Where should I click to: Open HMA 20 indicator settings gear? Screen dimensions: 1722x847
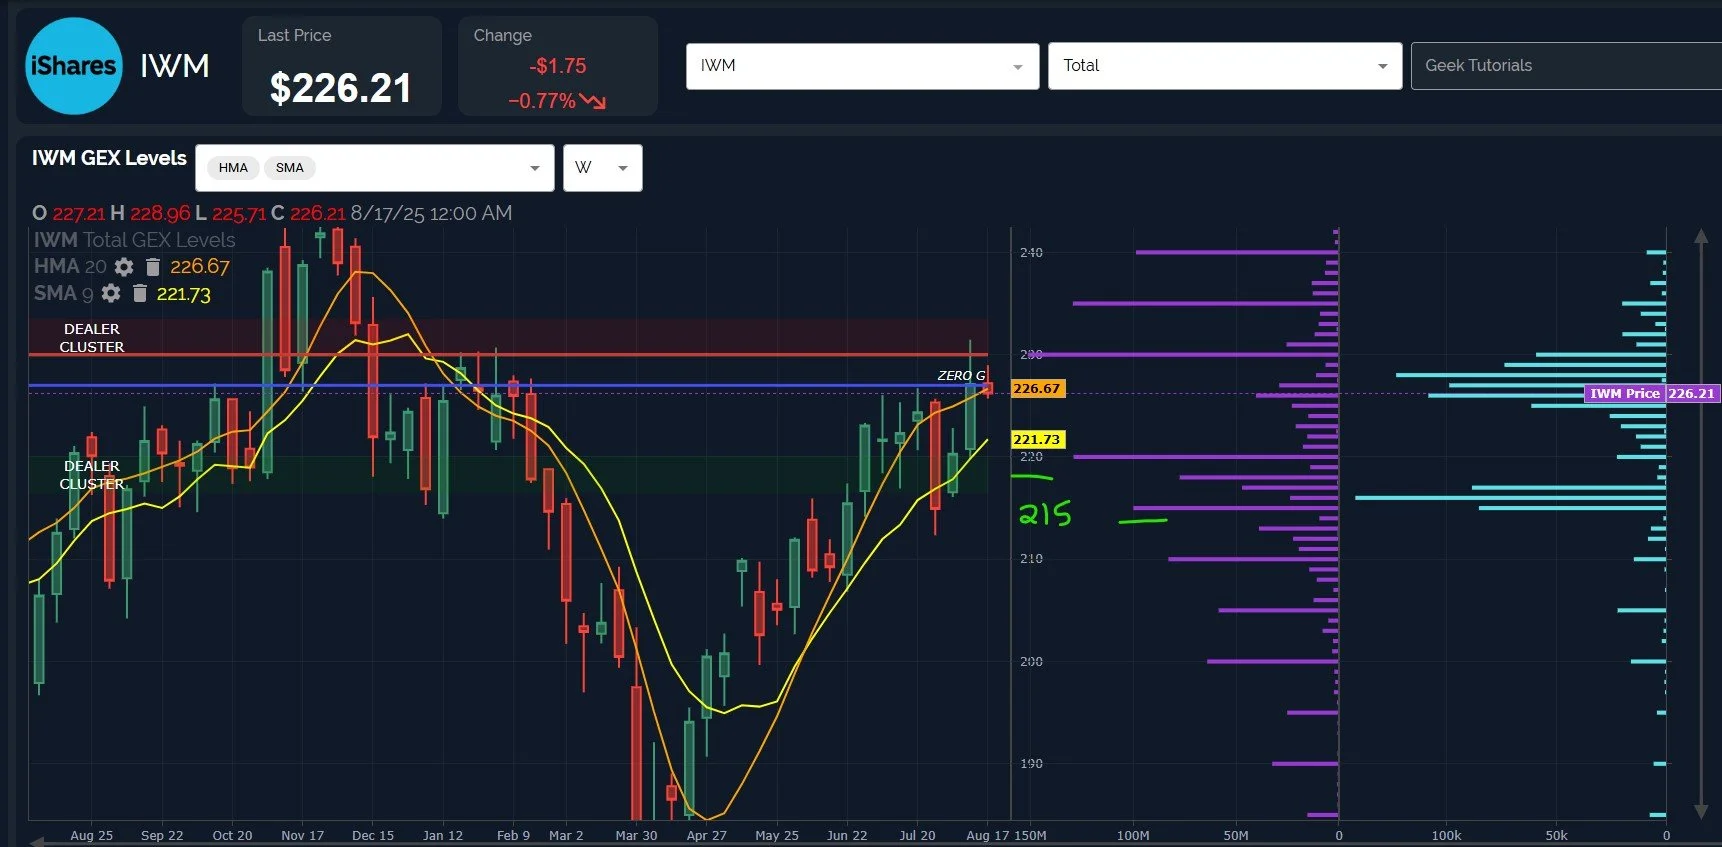point(124,267)
